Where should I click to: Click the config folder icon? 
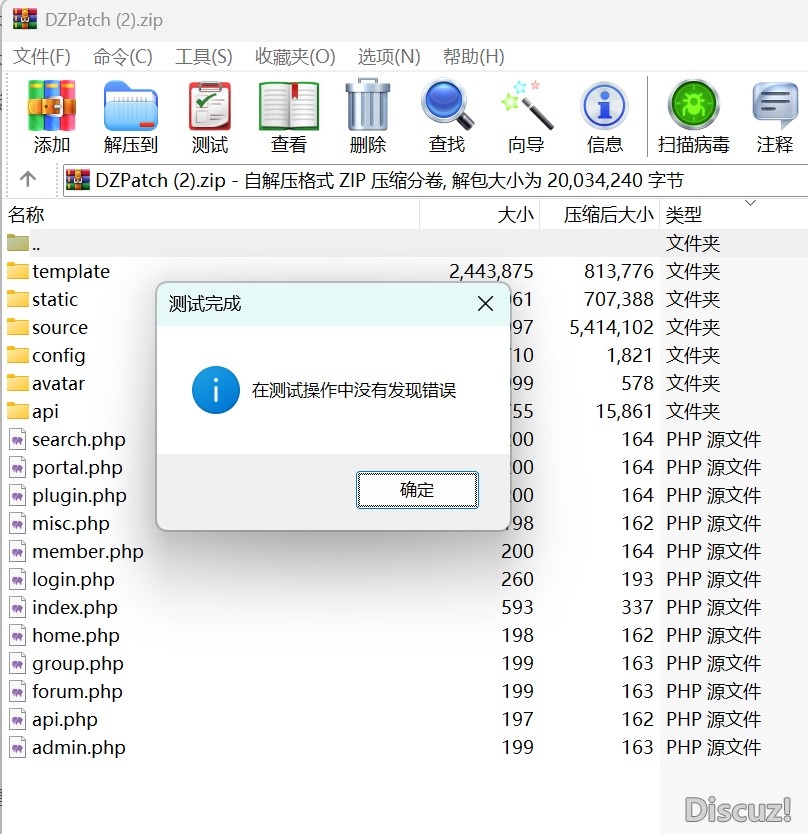click(x=18, y=355)
